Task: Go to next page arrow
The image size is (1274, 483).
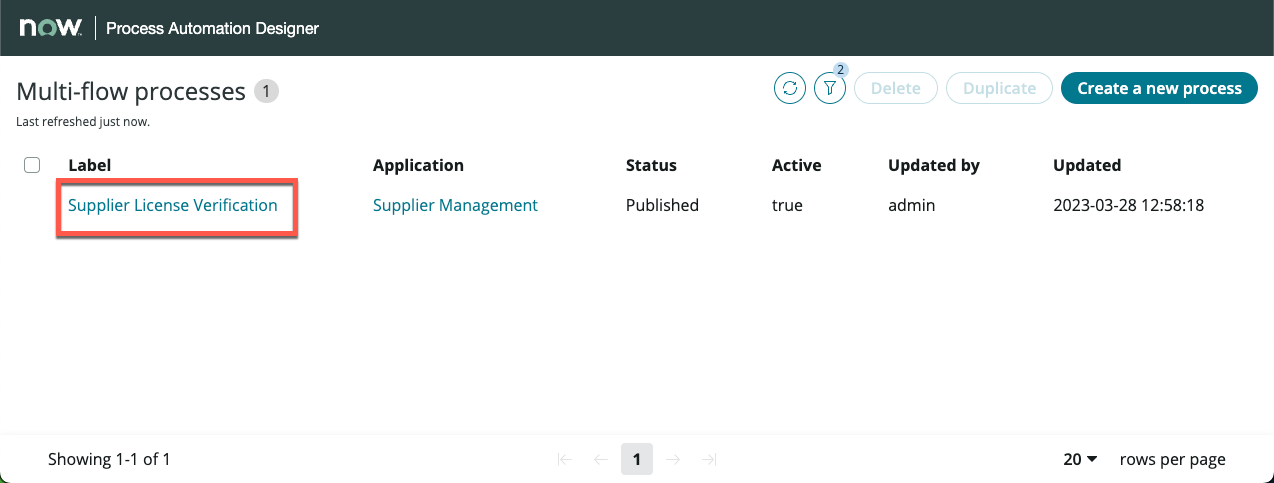Action: (x=673, y=460)
